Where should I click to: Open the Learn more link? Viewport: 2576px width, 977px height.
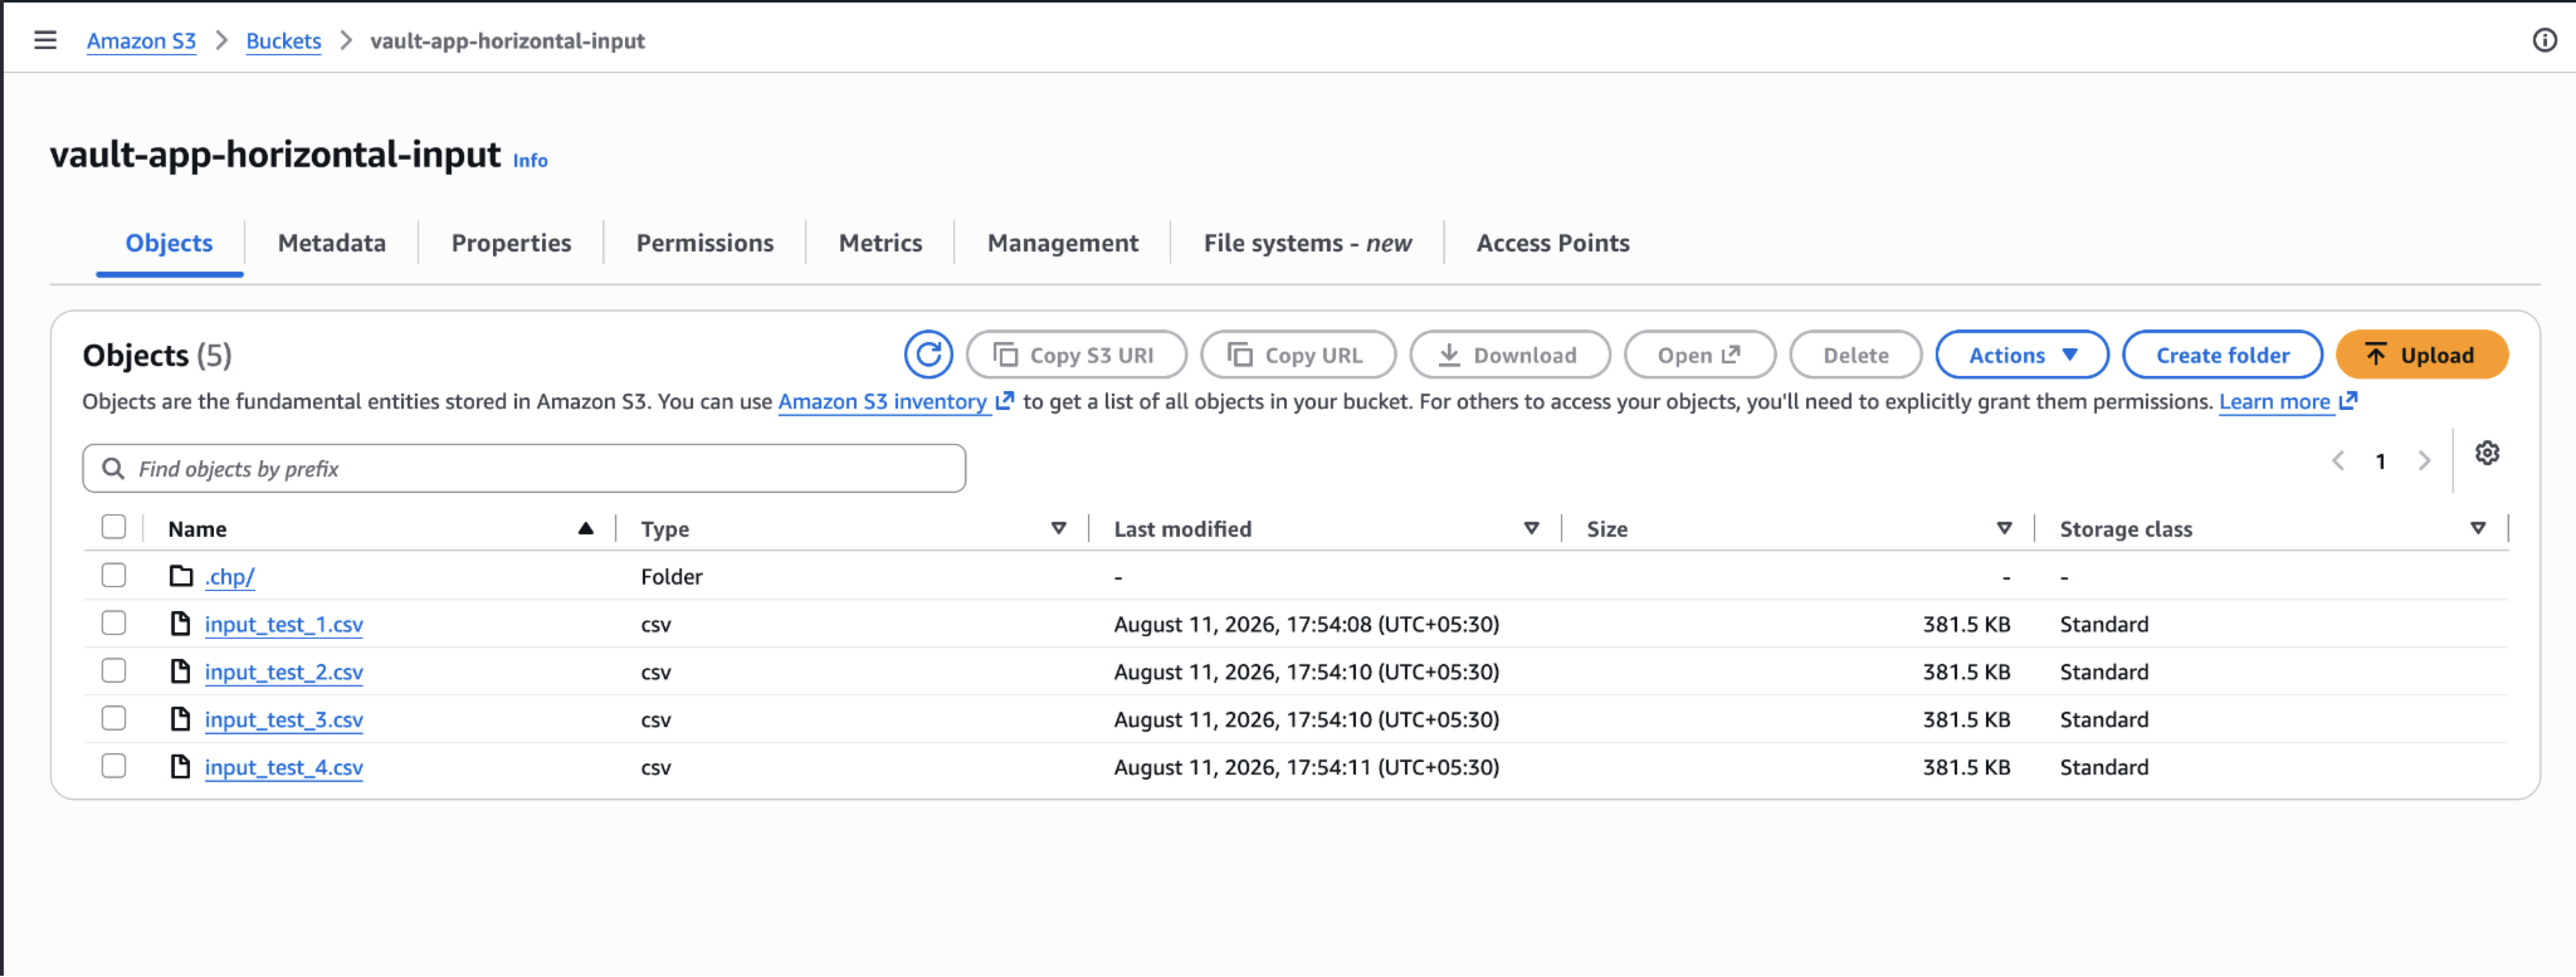2275,401
